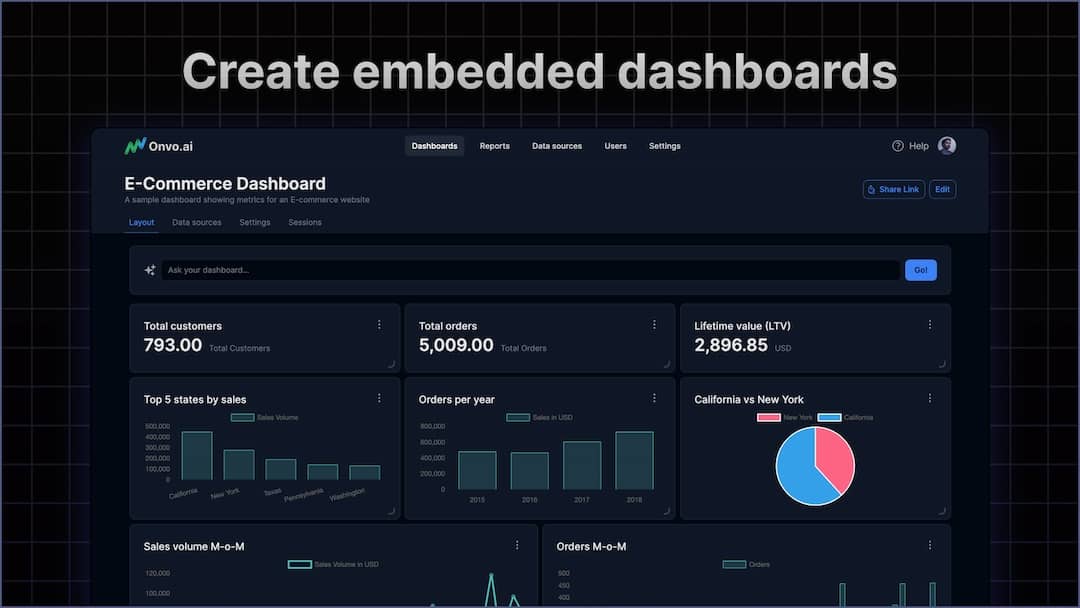Switch to the Reports navigation tab
The height and width of the screenshot is (608, 1080).
click(494, 145)
